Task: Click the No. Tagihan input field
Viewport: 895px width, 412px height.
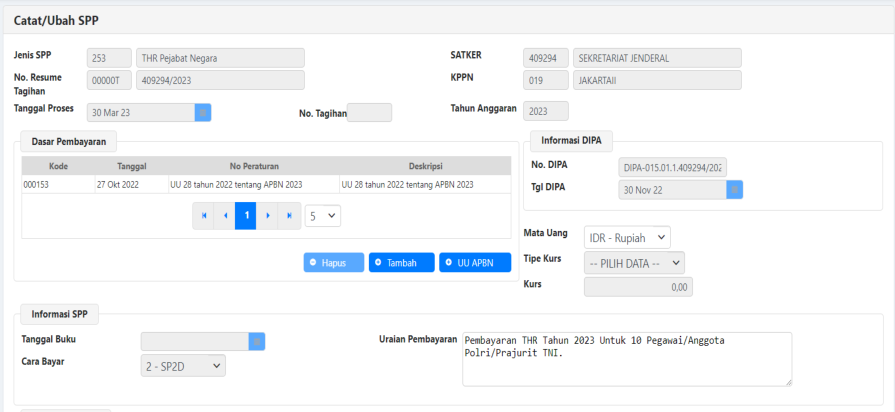Action: (369, 113)
